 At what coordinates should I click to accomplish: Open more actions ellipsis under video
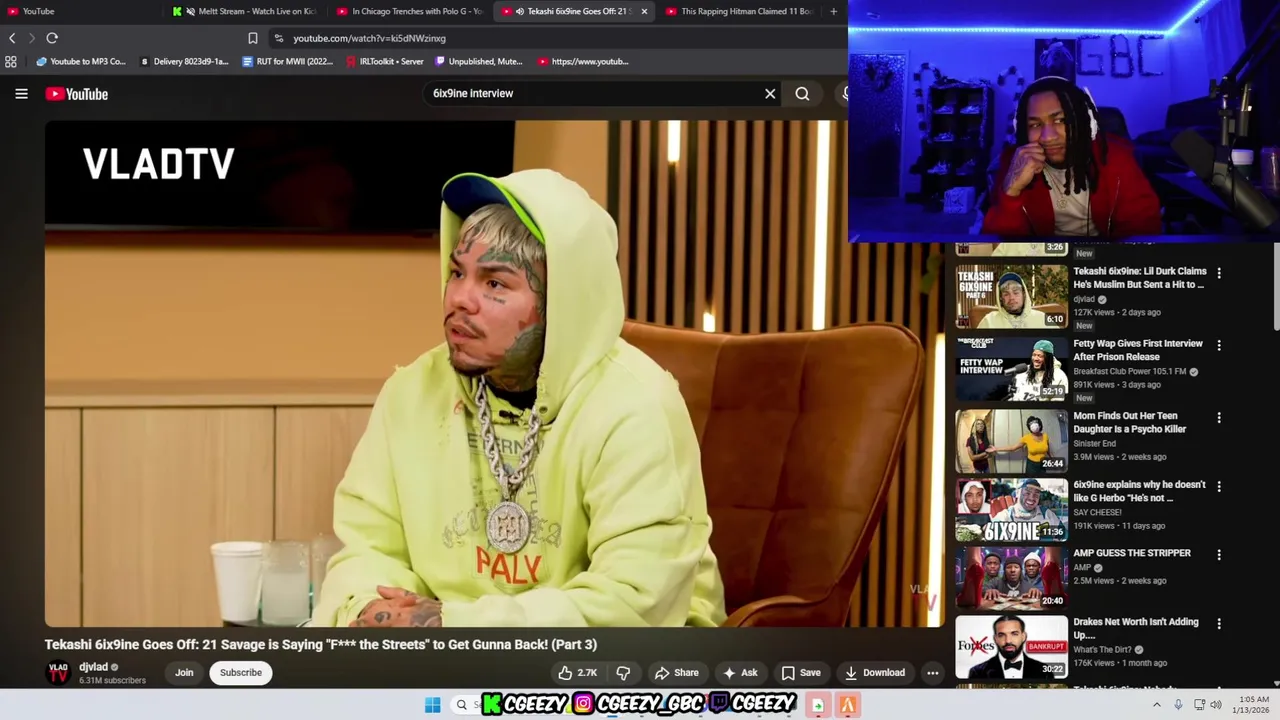[x=932, y=673]
